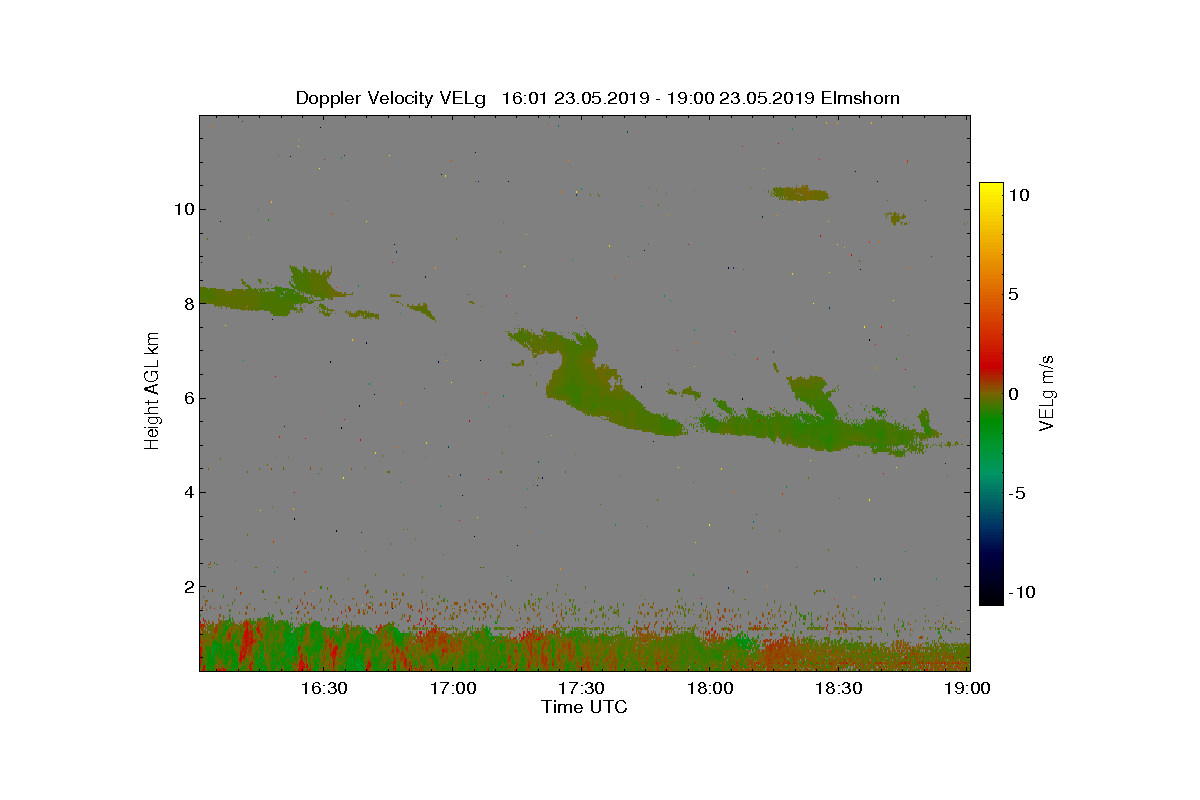Click the 16:30 time tick label
1200x800 pixels.
[x=324, y=688]
